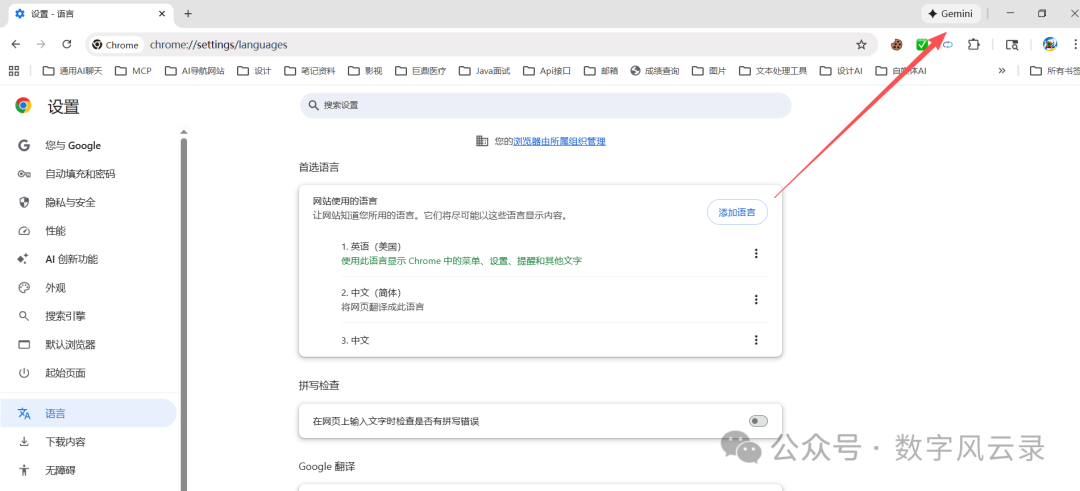Image resolution: width=1080 pixels, height=491 pixels.
Task: Open the MCP bookmark folder
Action: [134, 70]
